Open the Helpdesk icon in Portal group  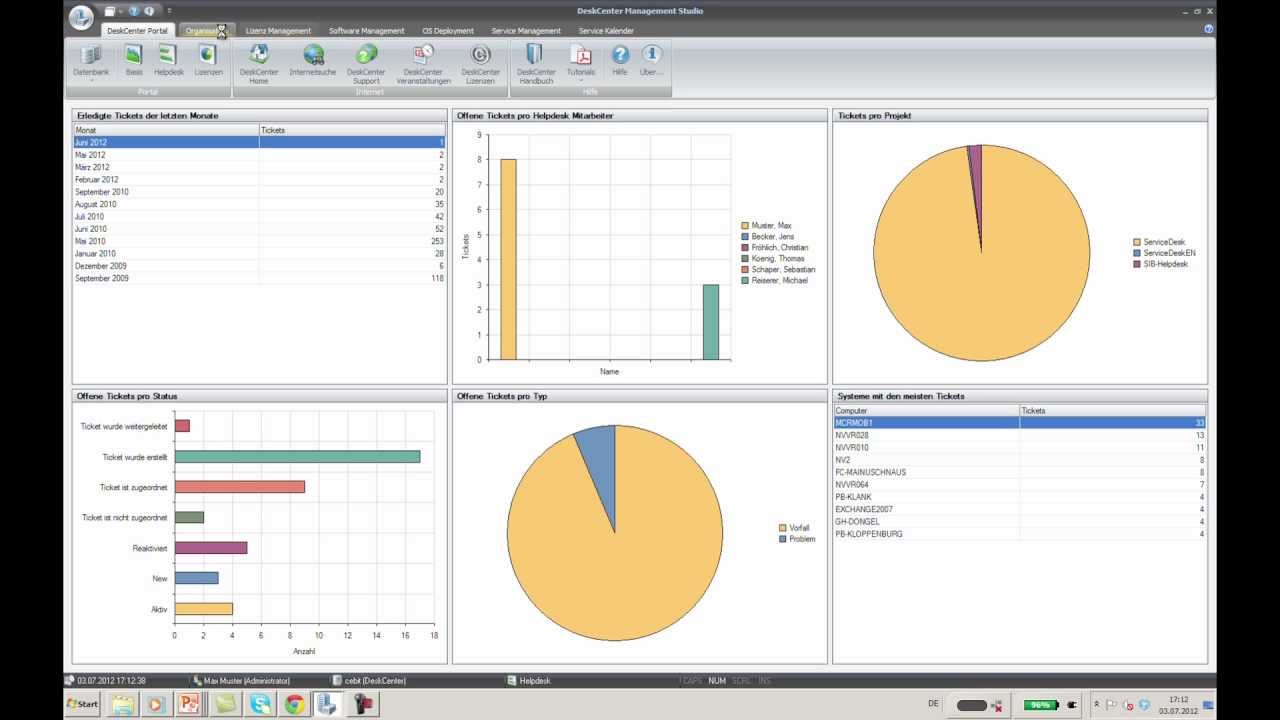(x=168, y=60)
